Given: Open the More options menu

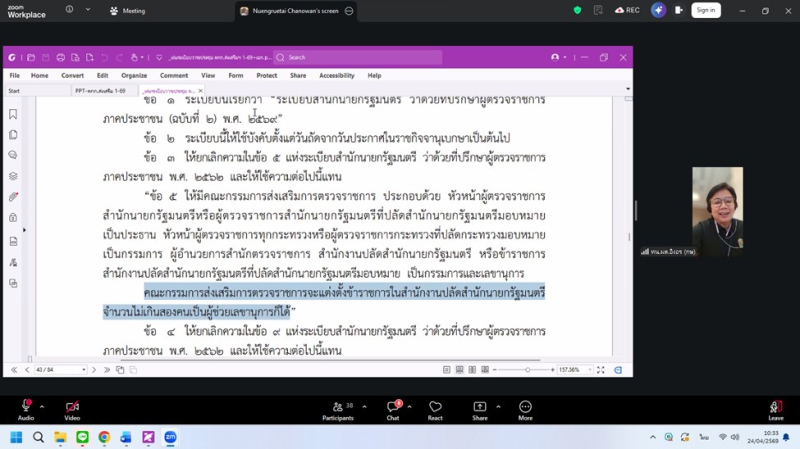Looking at the screenshot, I should point(525,407).
